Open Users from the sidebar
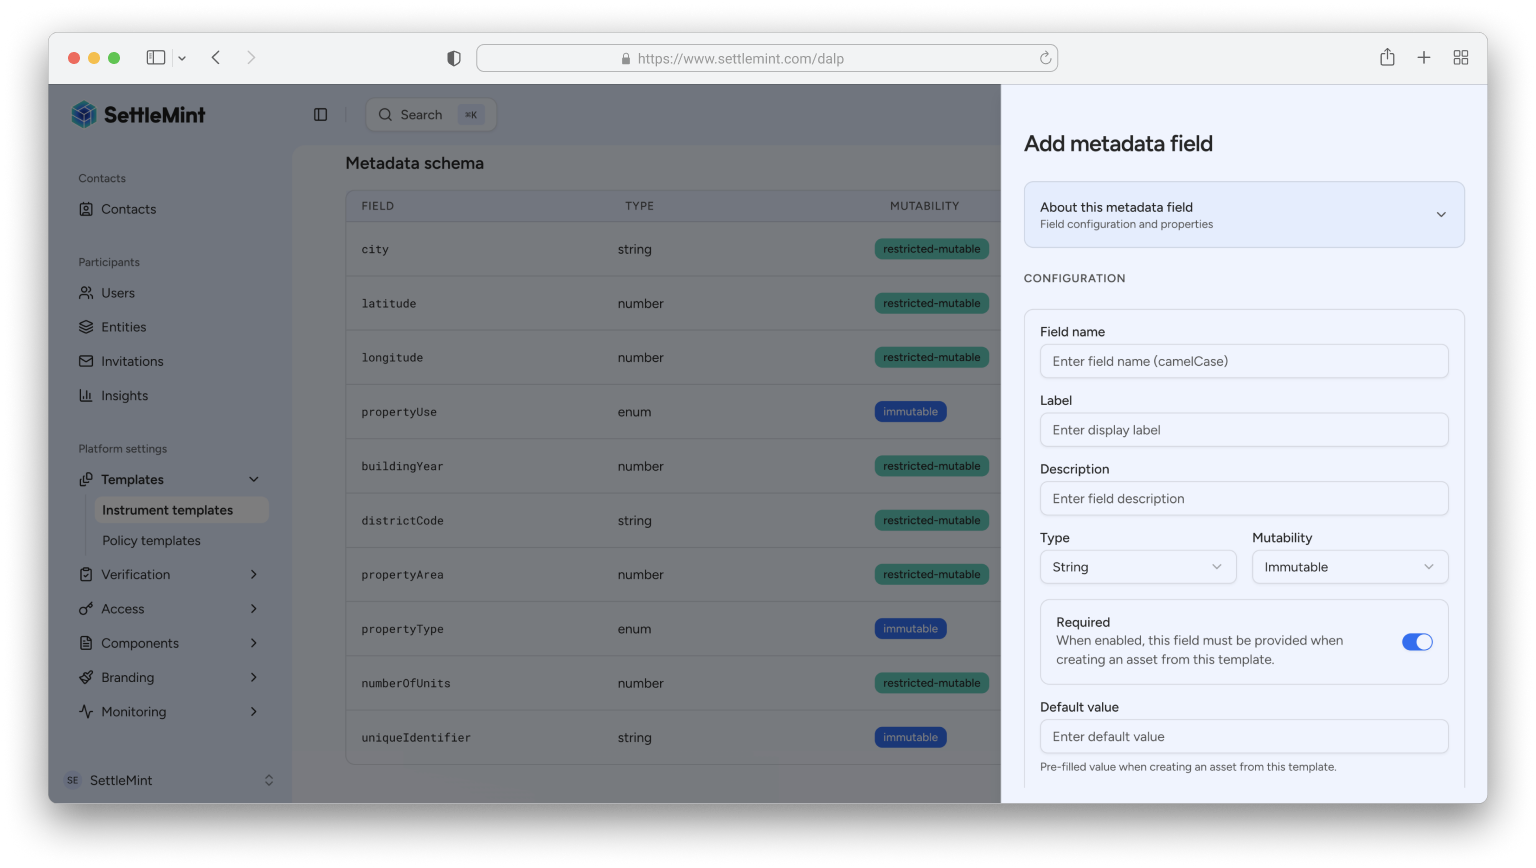Screen dimensions: 1536x868 click(117, 293)
